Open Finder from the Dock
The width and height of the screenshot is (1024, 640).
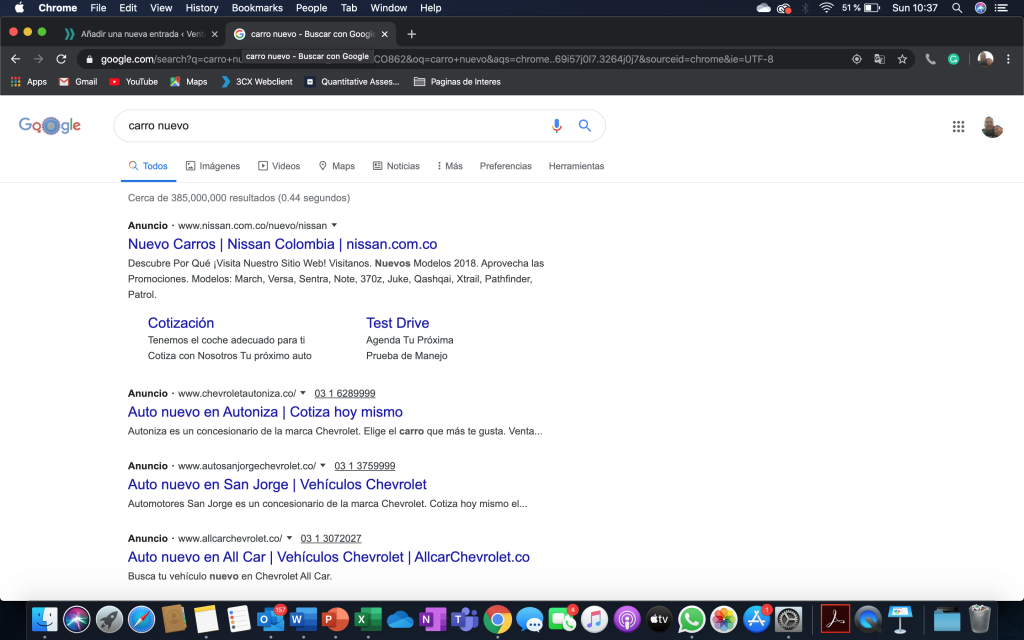(x=44, y=619)
